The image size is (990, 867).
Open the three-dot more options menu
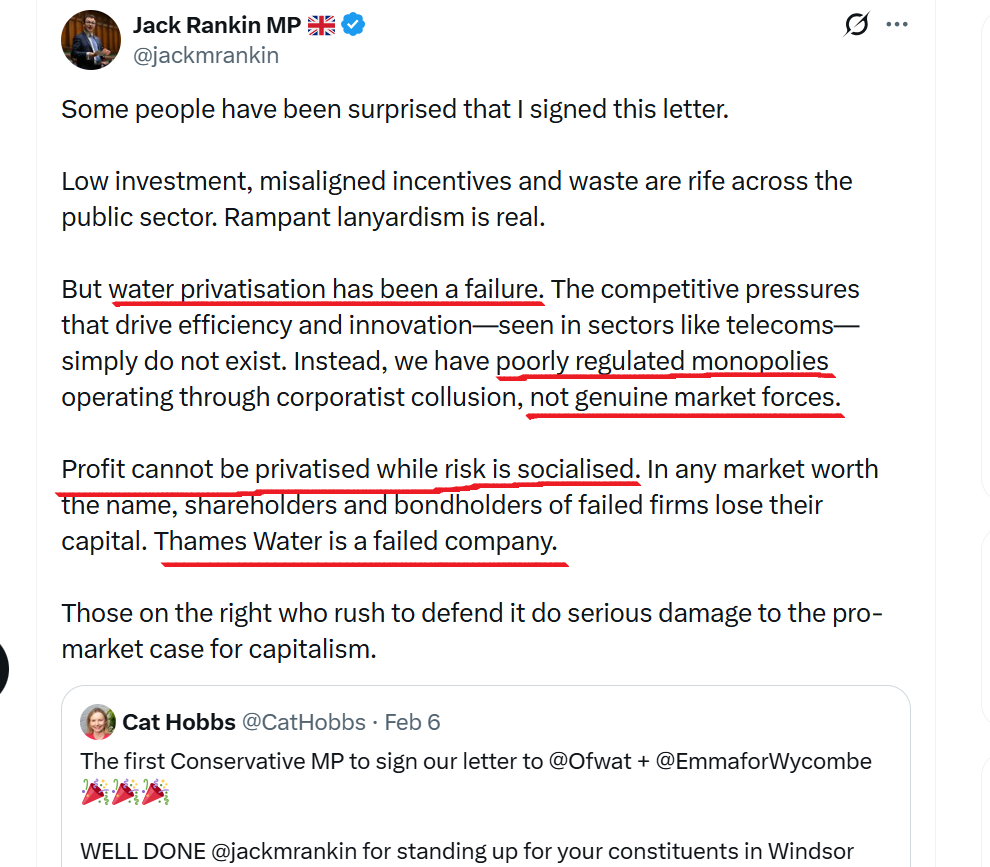coord(897,25)
